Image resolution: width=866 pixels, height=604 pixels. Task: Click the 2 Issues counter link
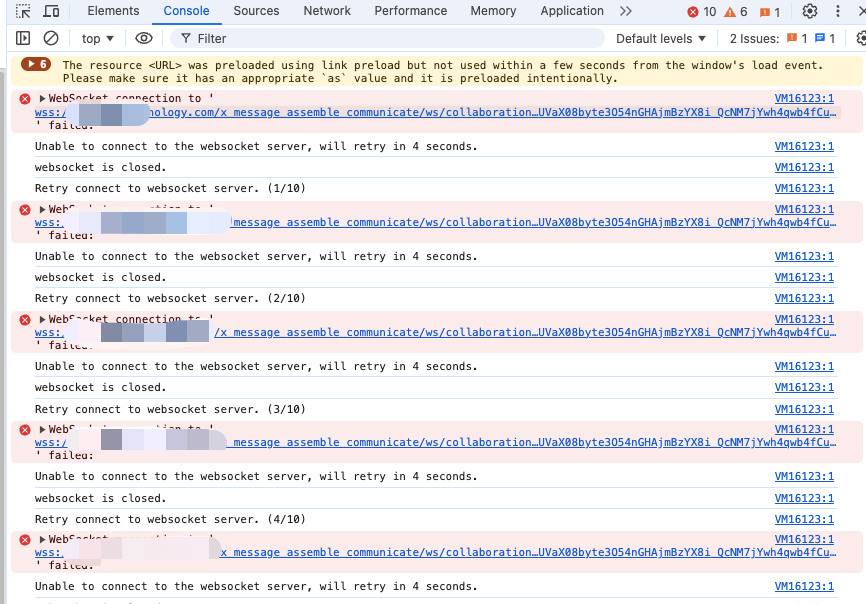tap(782, 38)
